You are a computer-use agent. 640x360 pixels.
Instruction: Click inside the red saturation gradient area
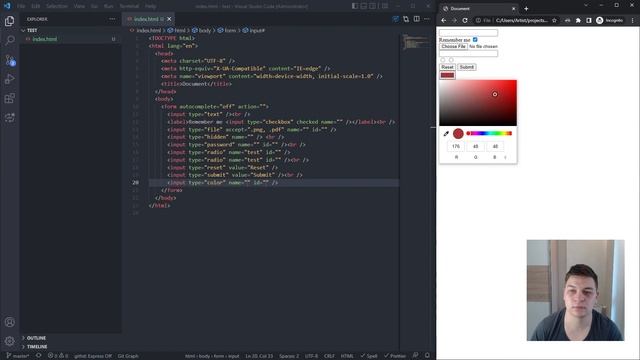pos(478,103)
